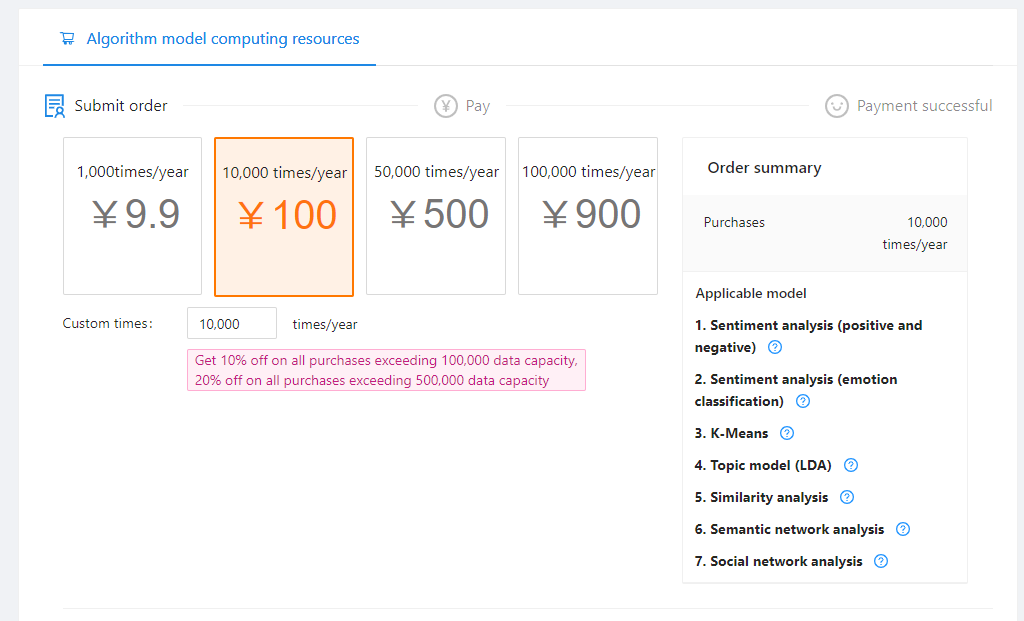Choose the 50,000 times/year ¥500 plan
Viewport: 1024px width, 621px height.
[x=436, y=216]
